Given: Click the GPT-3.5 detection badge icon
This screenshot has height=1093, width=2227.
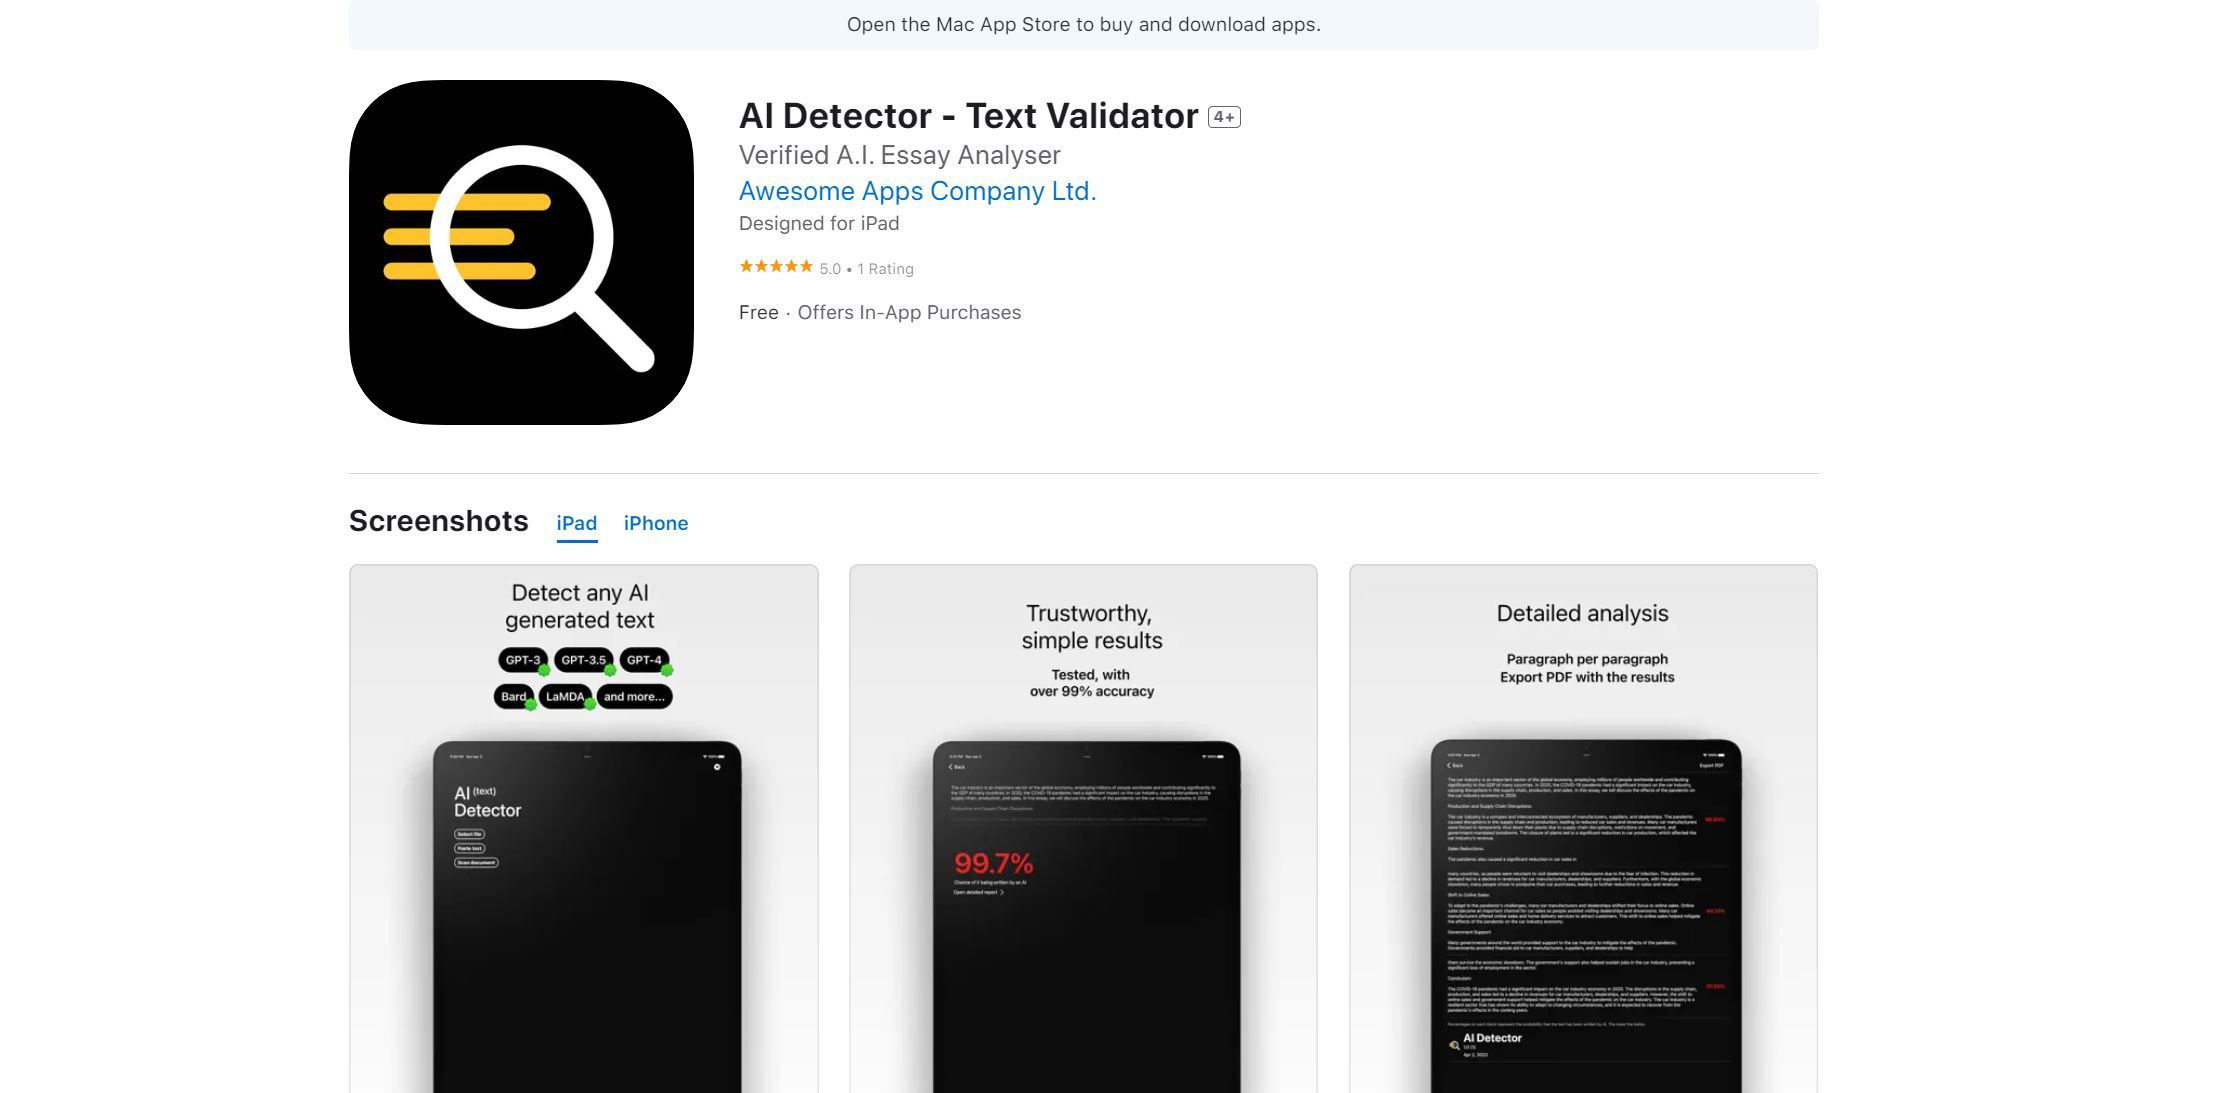Looking at the screenshot, I should (x=581, y=659).
